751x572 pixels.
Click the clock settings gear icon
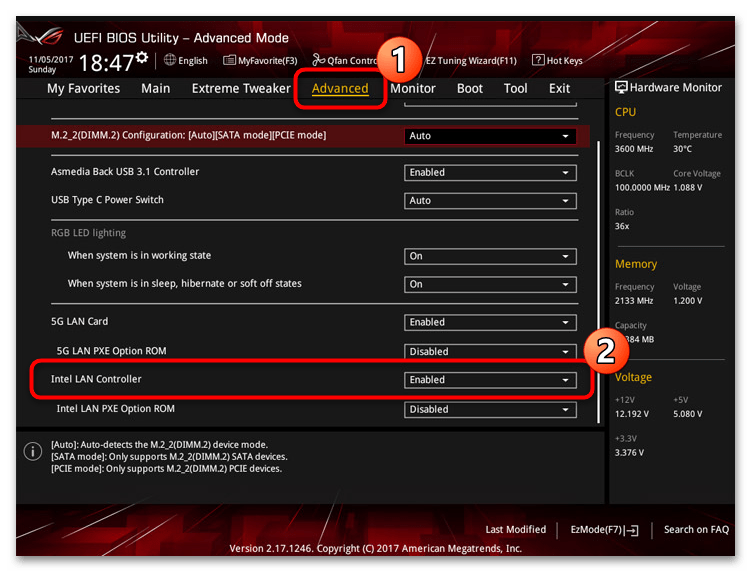(x=141, y=57)
